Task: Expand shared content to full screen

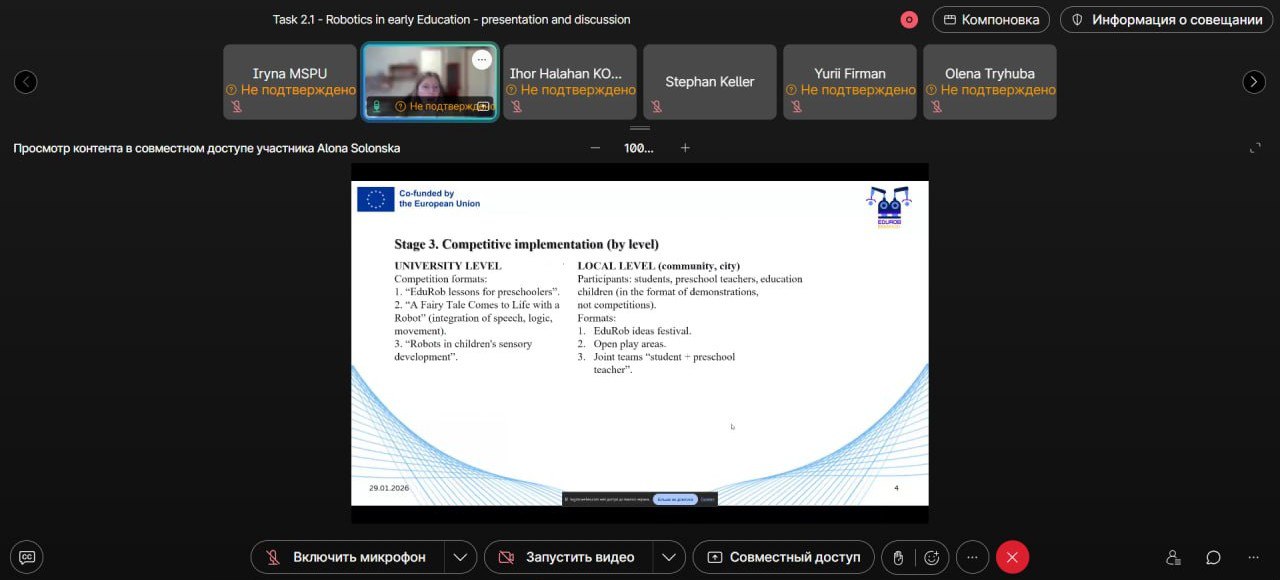Action: (1255, 148)
